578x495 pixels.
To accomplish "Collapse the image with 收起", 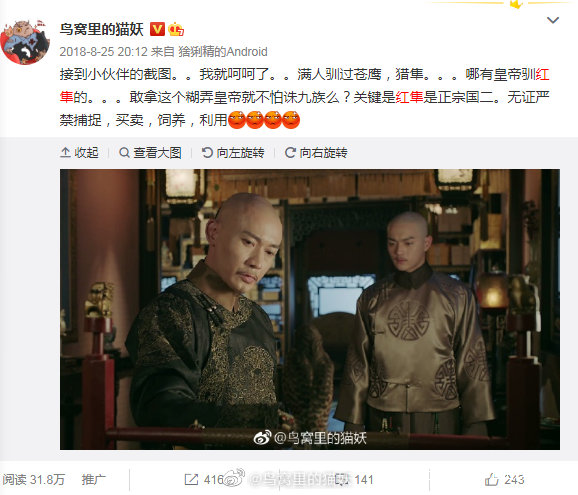I will click(79, 153).
